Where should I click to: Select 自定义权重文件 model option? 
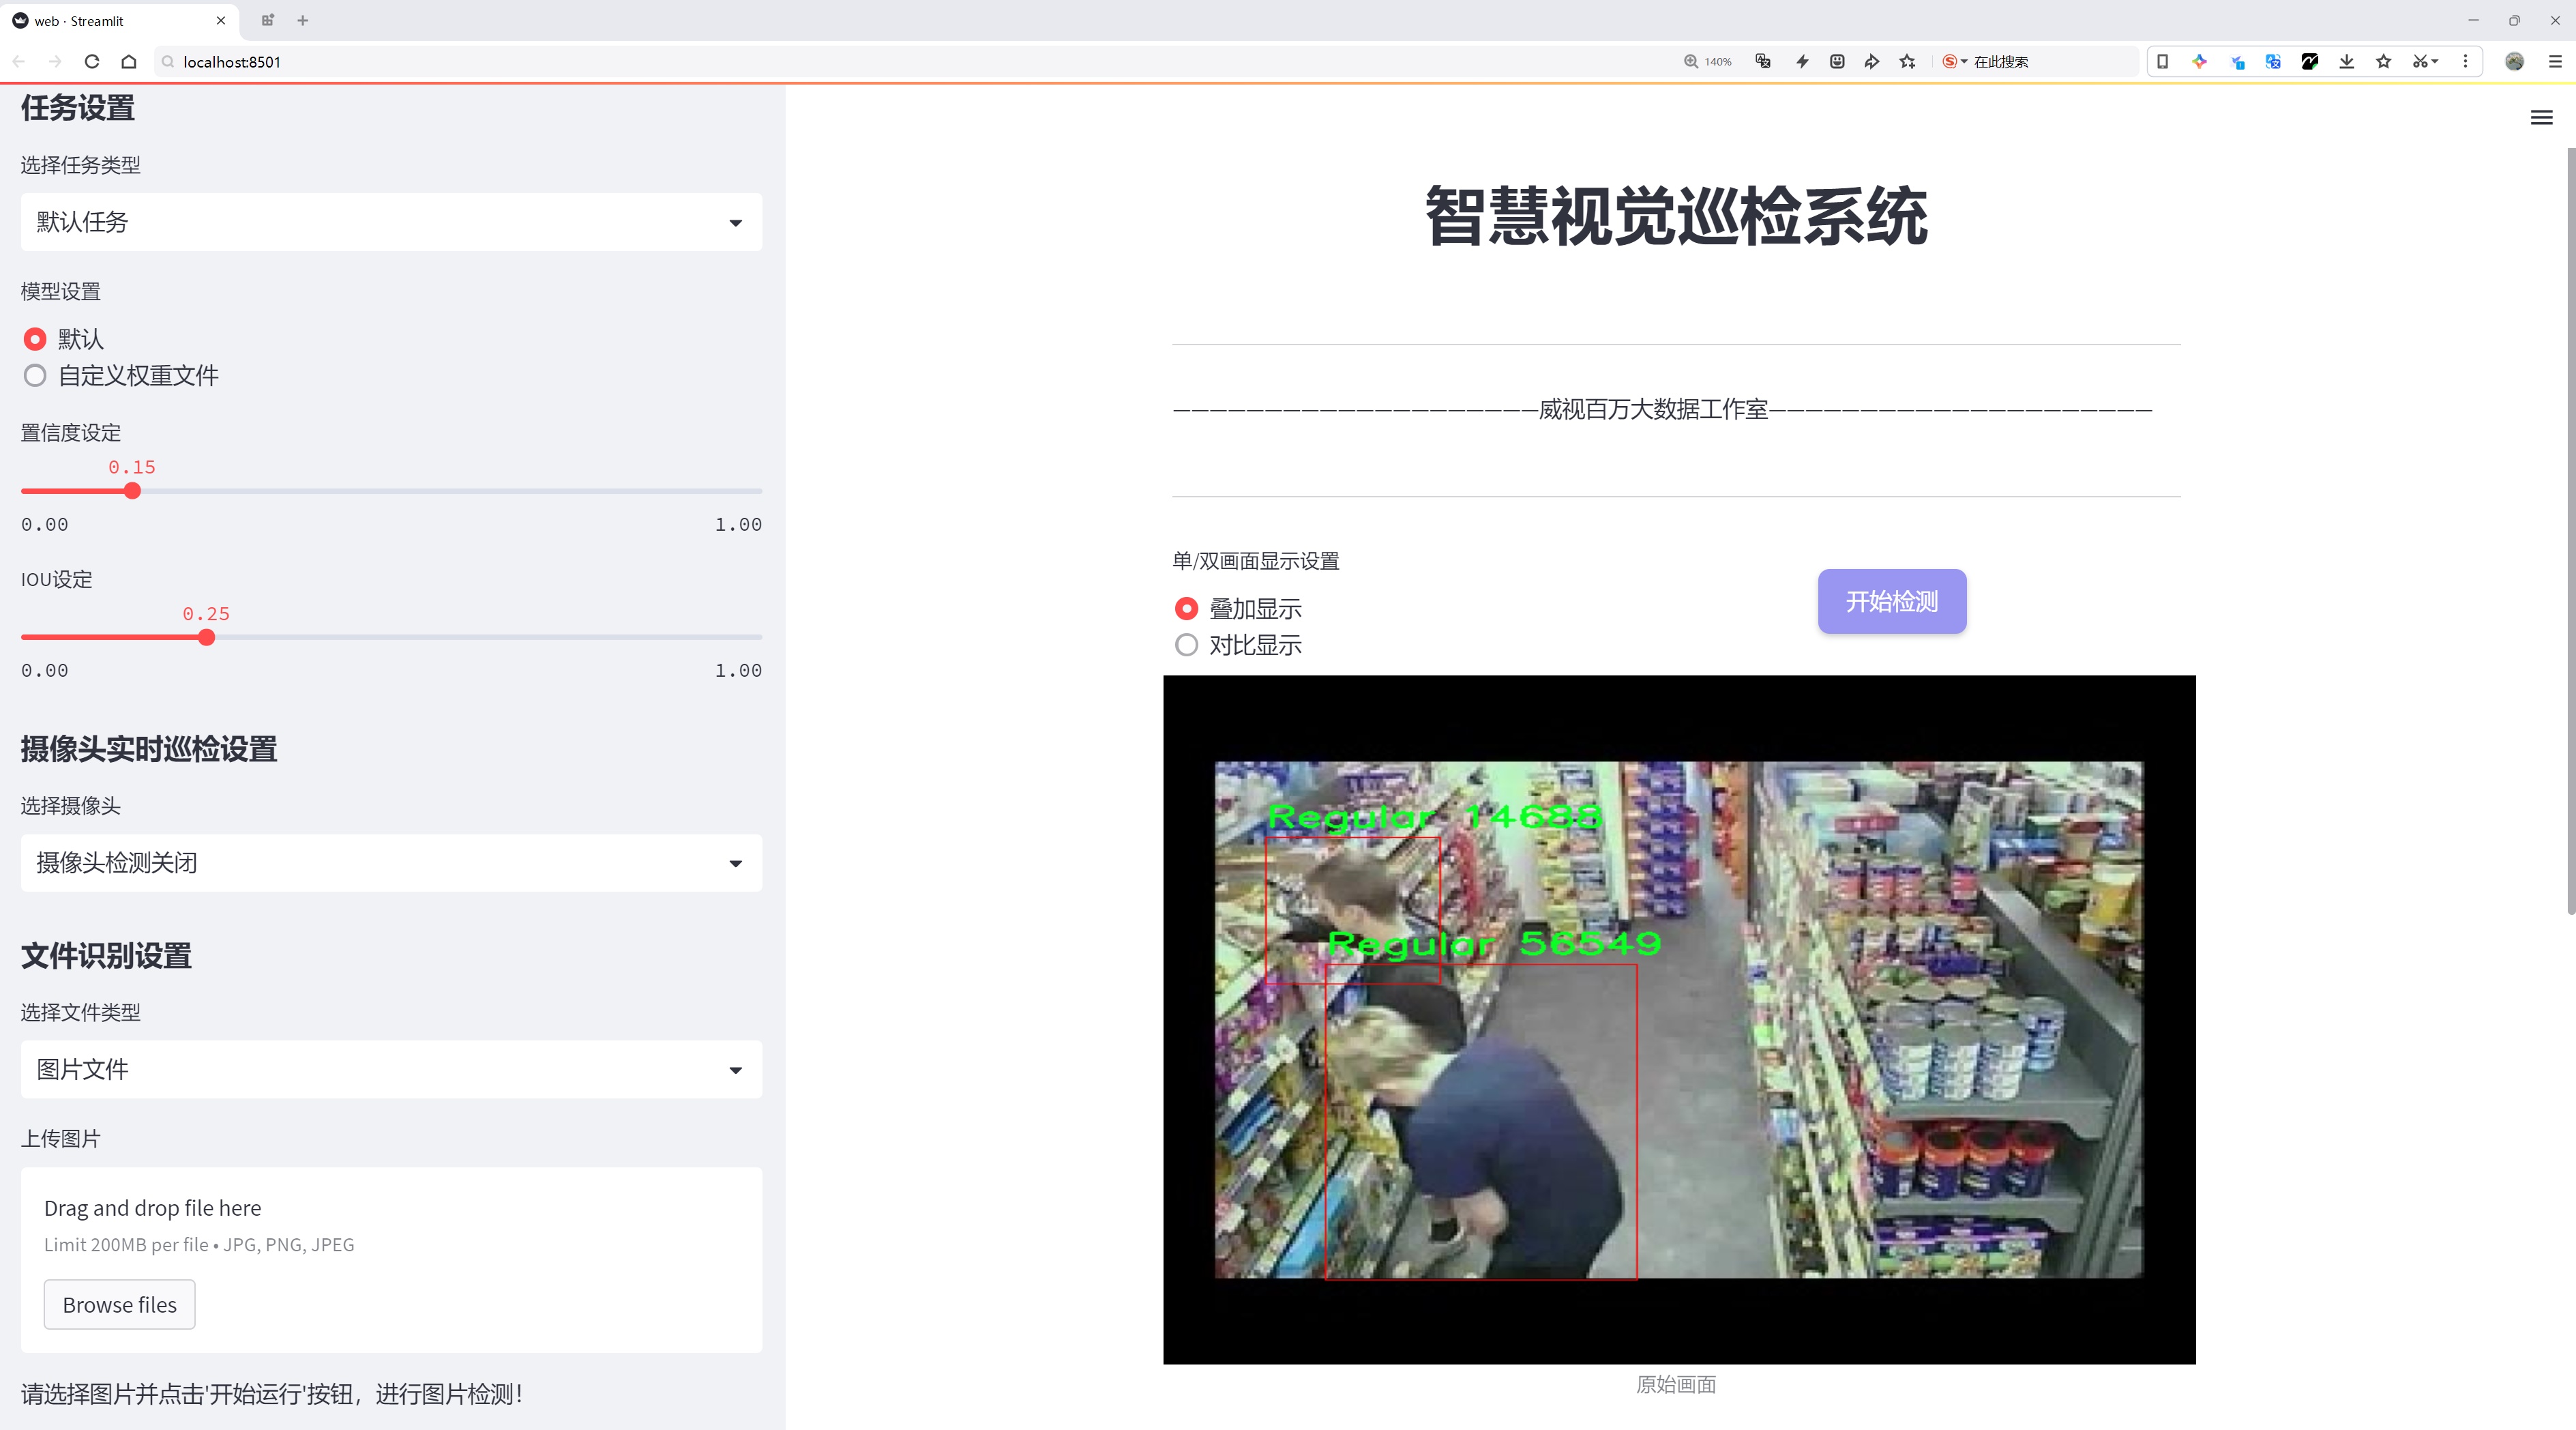tap(35, 376)
